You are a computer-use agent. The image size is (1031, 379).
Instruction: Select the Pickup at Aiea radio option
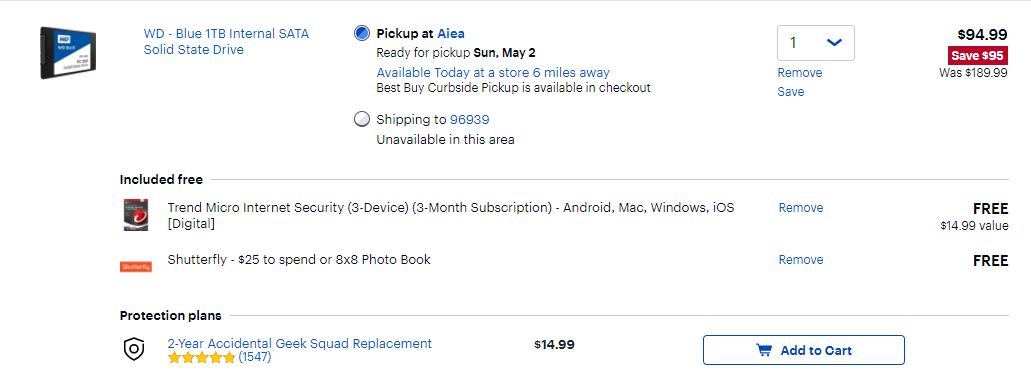pyautogui.click(x=362, y=33)
